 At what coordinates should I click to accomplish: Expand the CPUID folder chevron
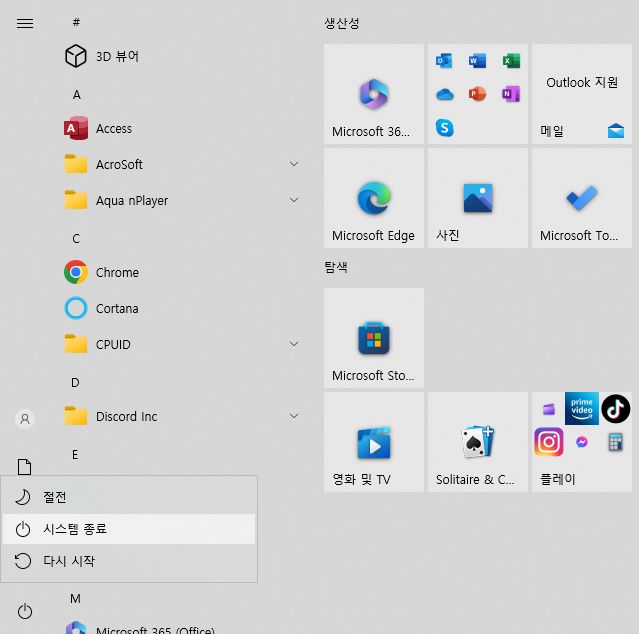click(294, 344)
